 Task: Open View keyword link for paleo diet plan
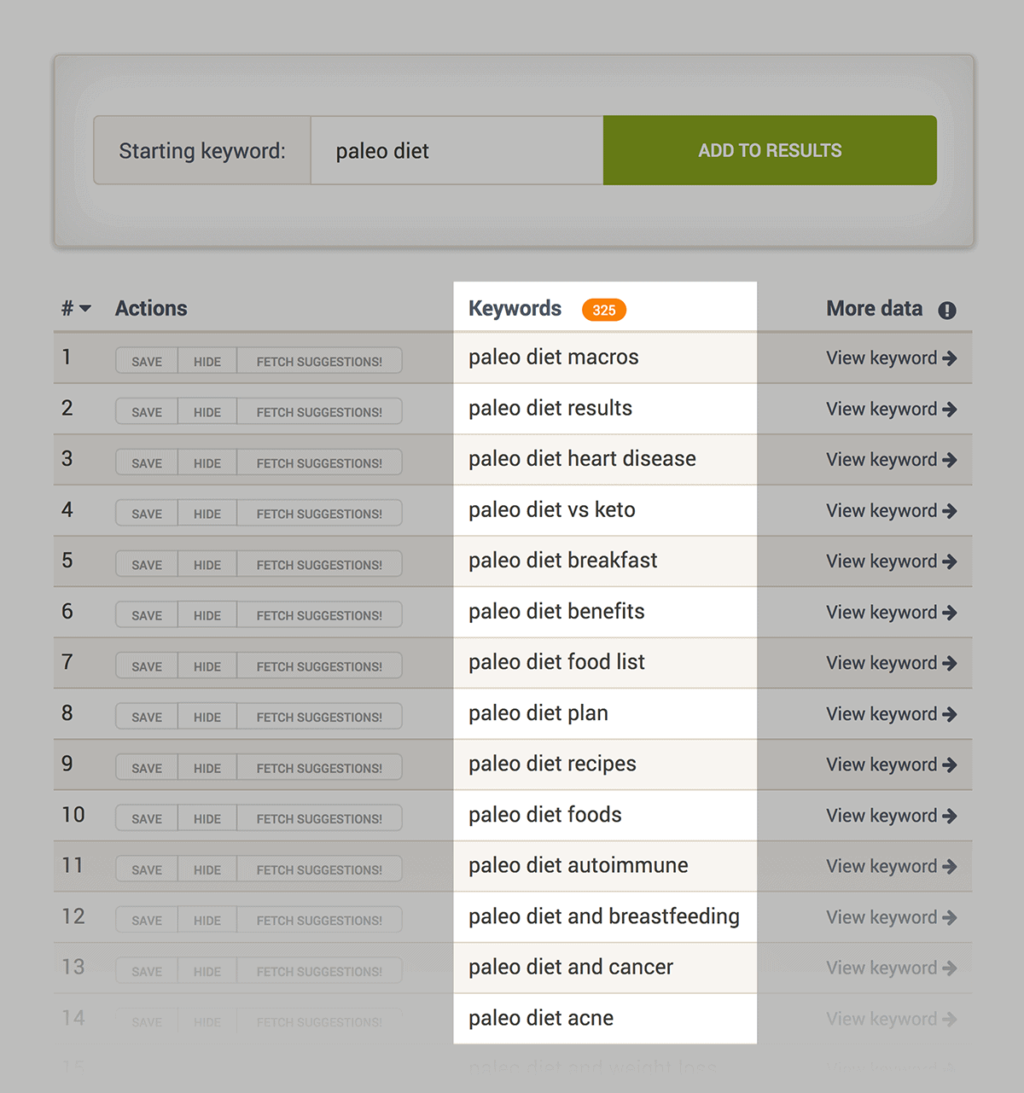click(x=881, y=714)
